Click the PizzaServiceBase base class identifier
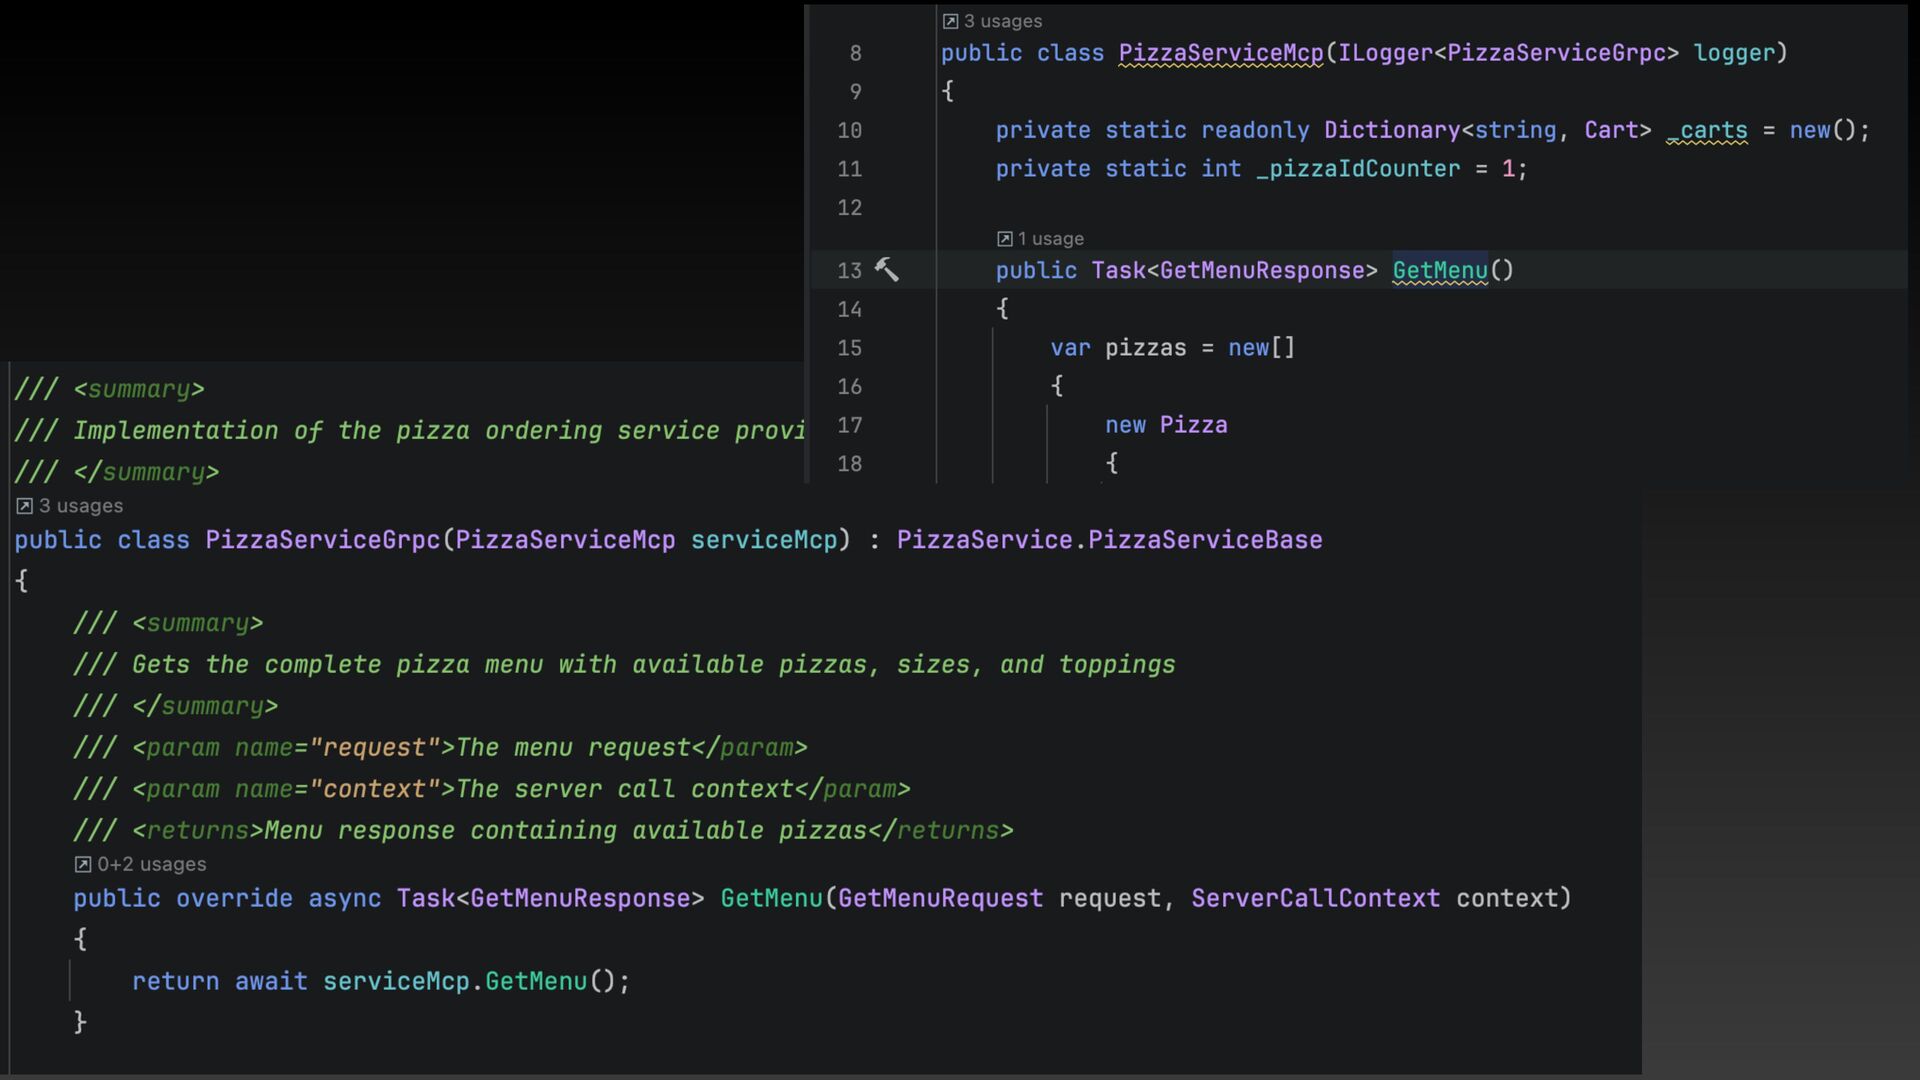The image size is (1920, 1080). tap(1205, 540)
